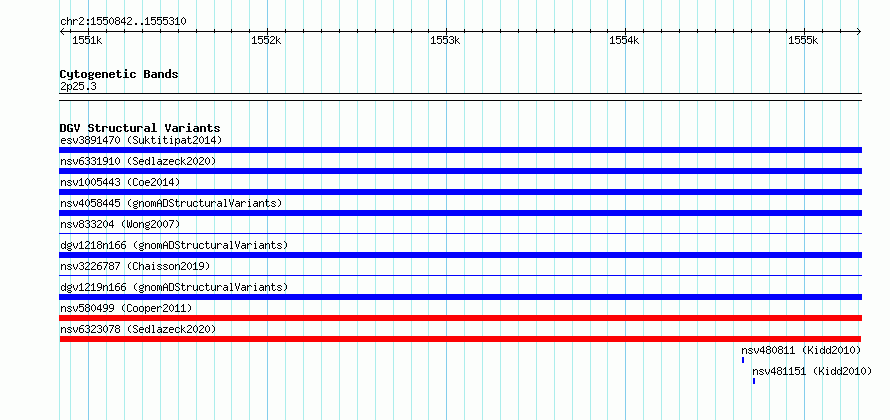Open dgv1219n166 (gnomADStructuralVariants) label
The height and width of the screenshot is (420, 890).
tap(174, 287)
